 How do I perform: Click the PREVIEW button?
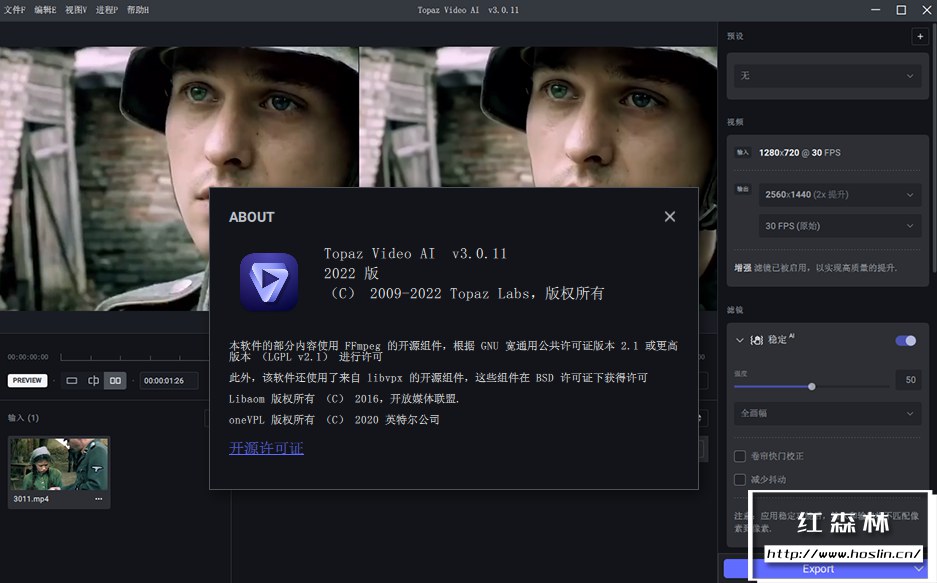click(27, 381)
